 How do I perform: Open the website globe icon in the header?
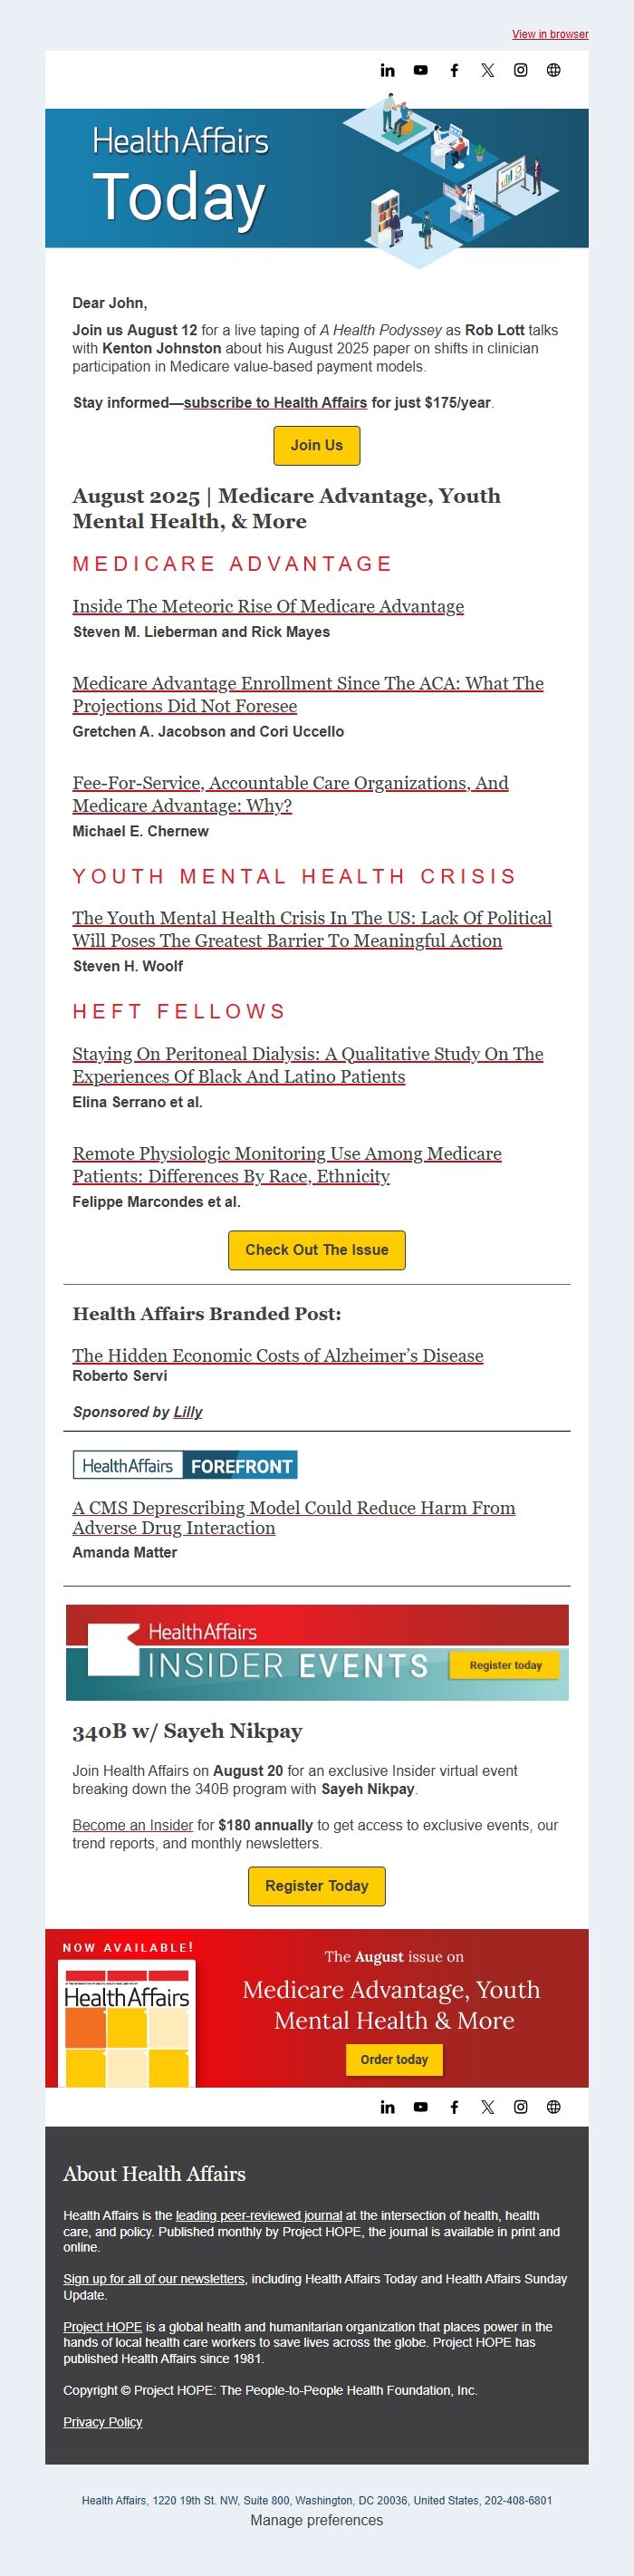[553, 70]
